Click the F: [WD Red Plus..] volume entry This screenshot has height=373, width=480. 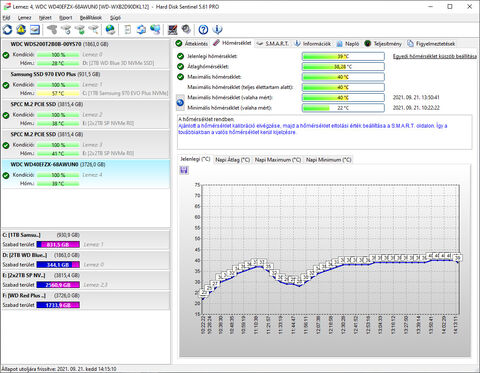[86, 300]
